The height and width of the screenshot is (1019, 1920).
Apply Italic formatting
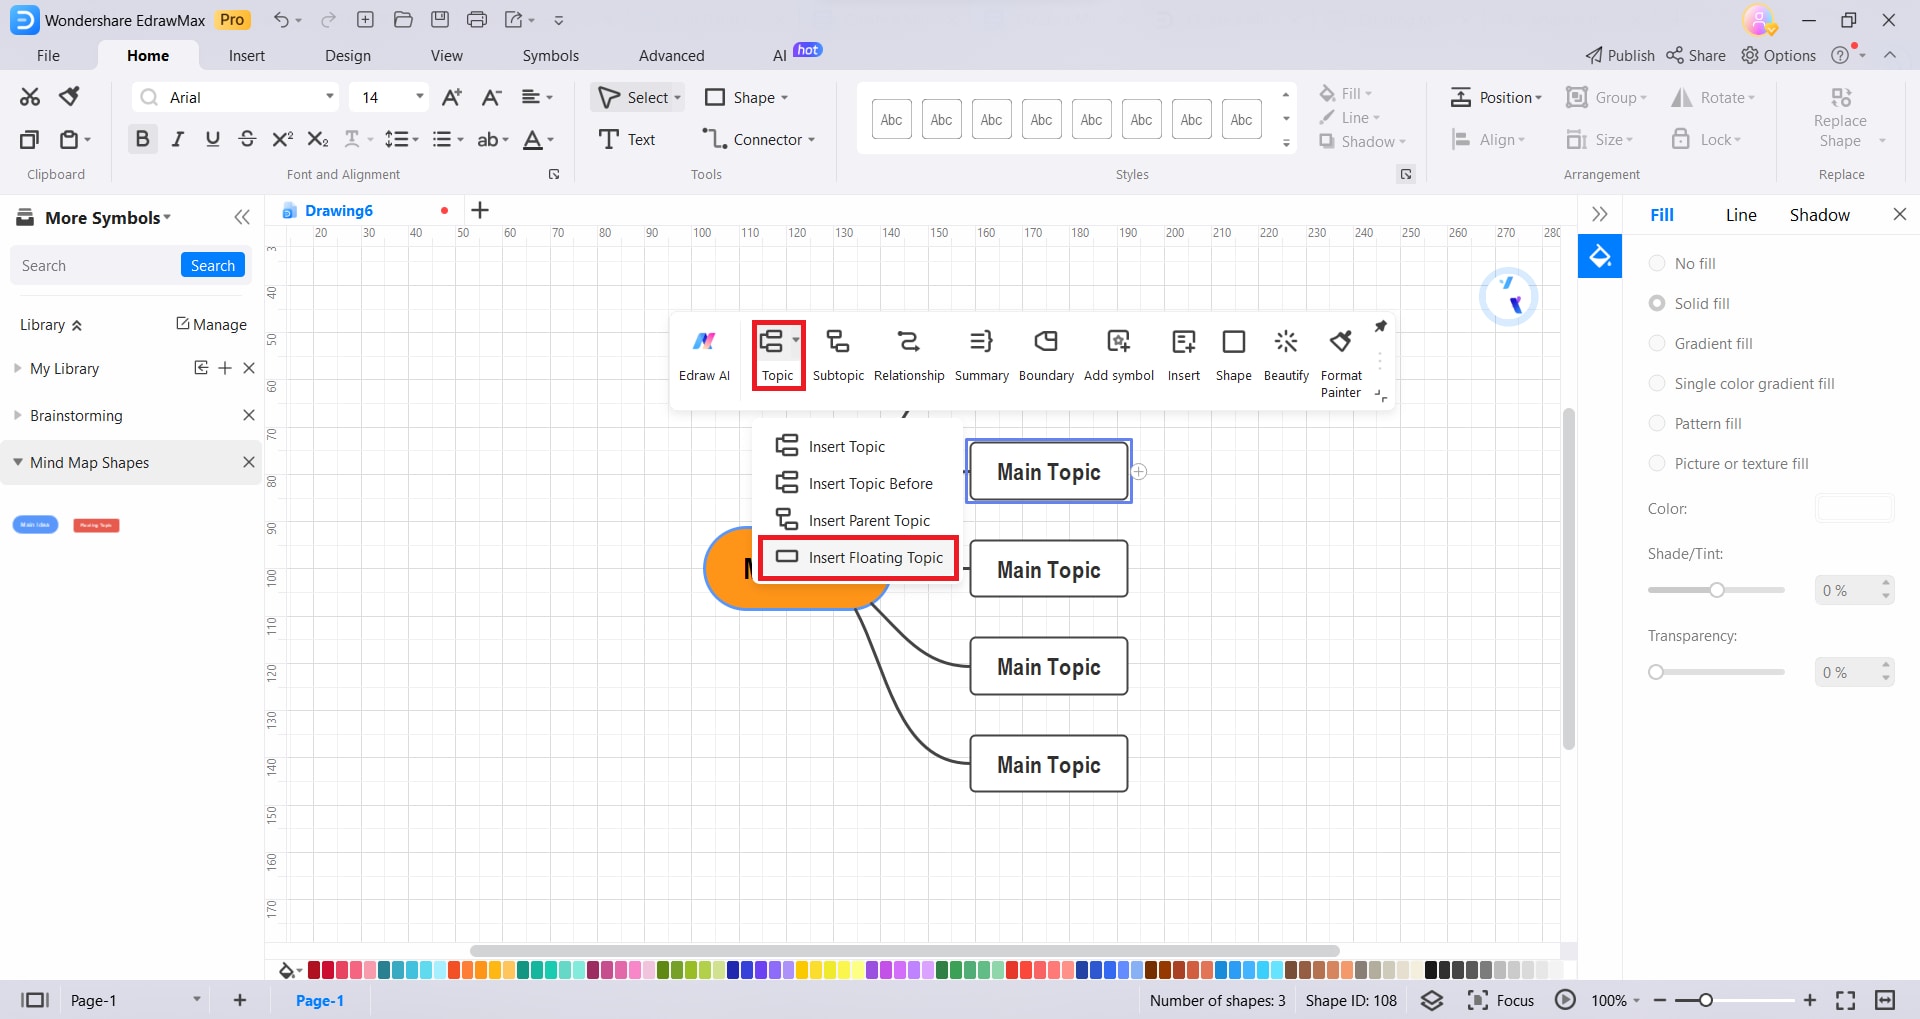tap(178, 139)
